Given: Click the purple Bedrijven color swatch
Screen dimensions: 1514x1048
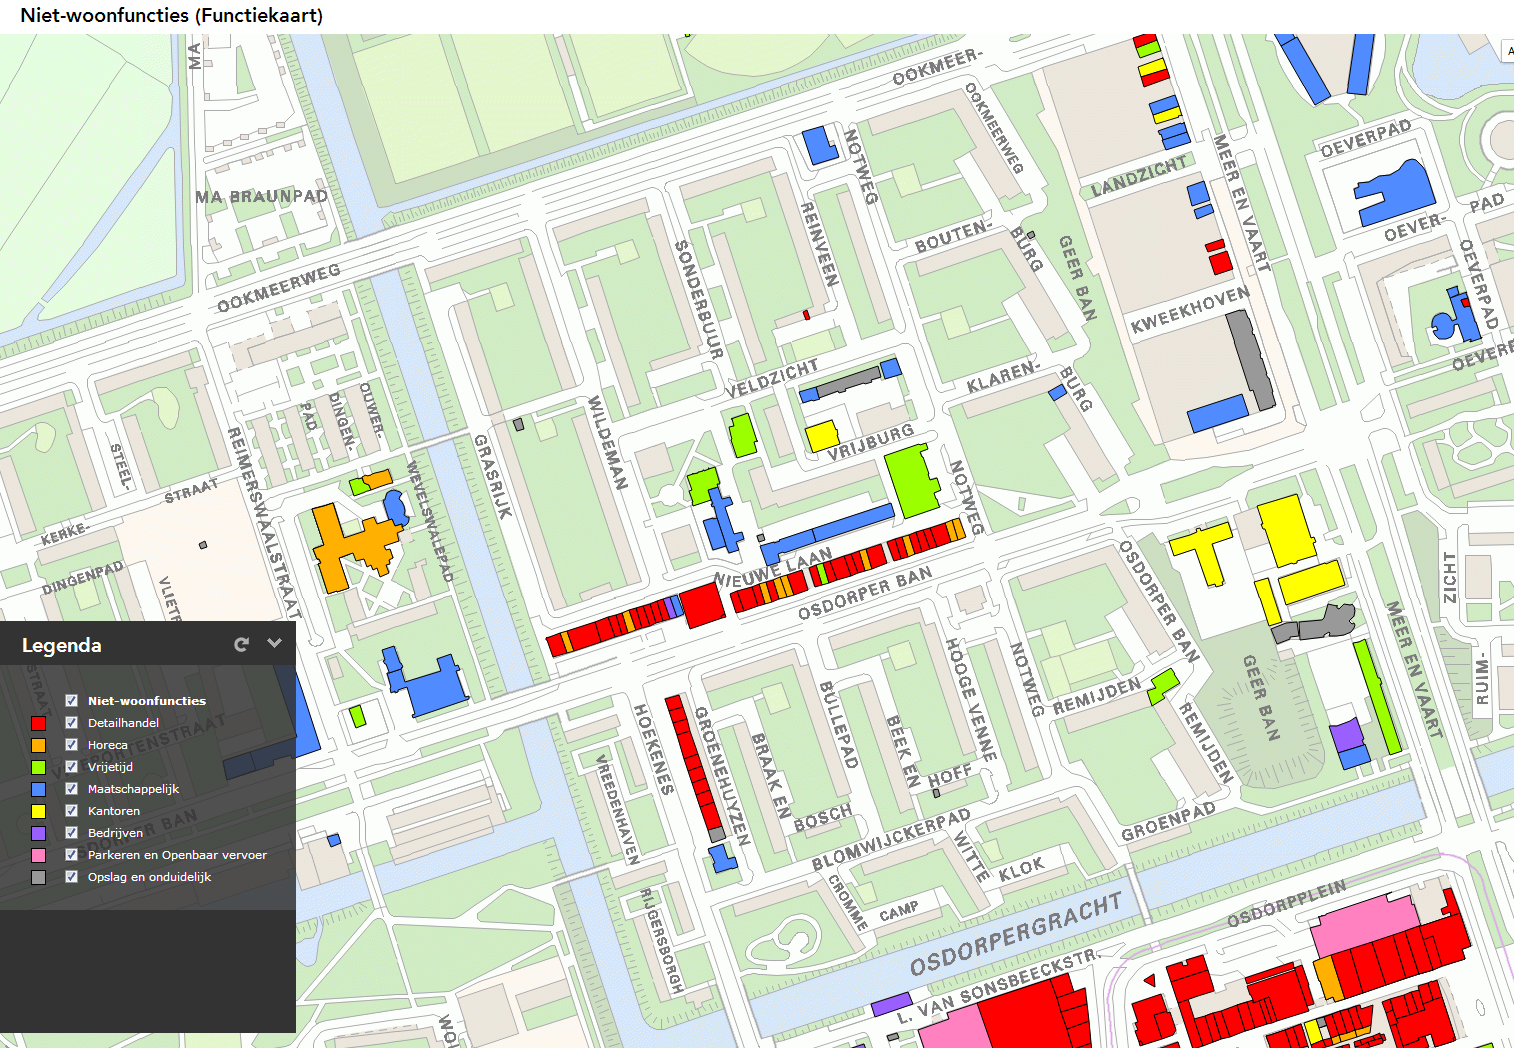Looking at the screenshot, I should coord(38,833).
